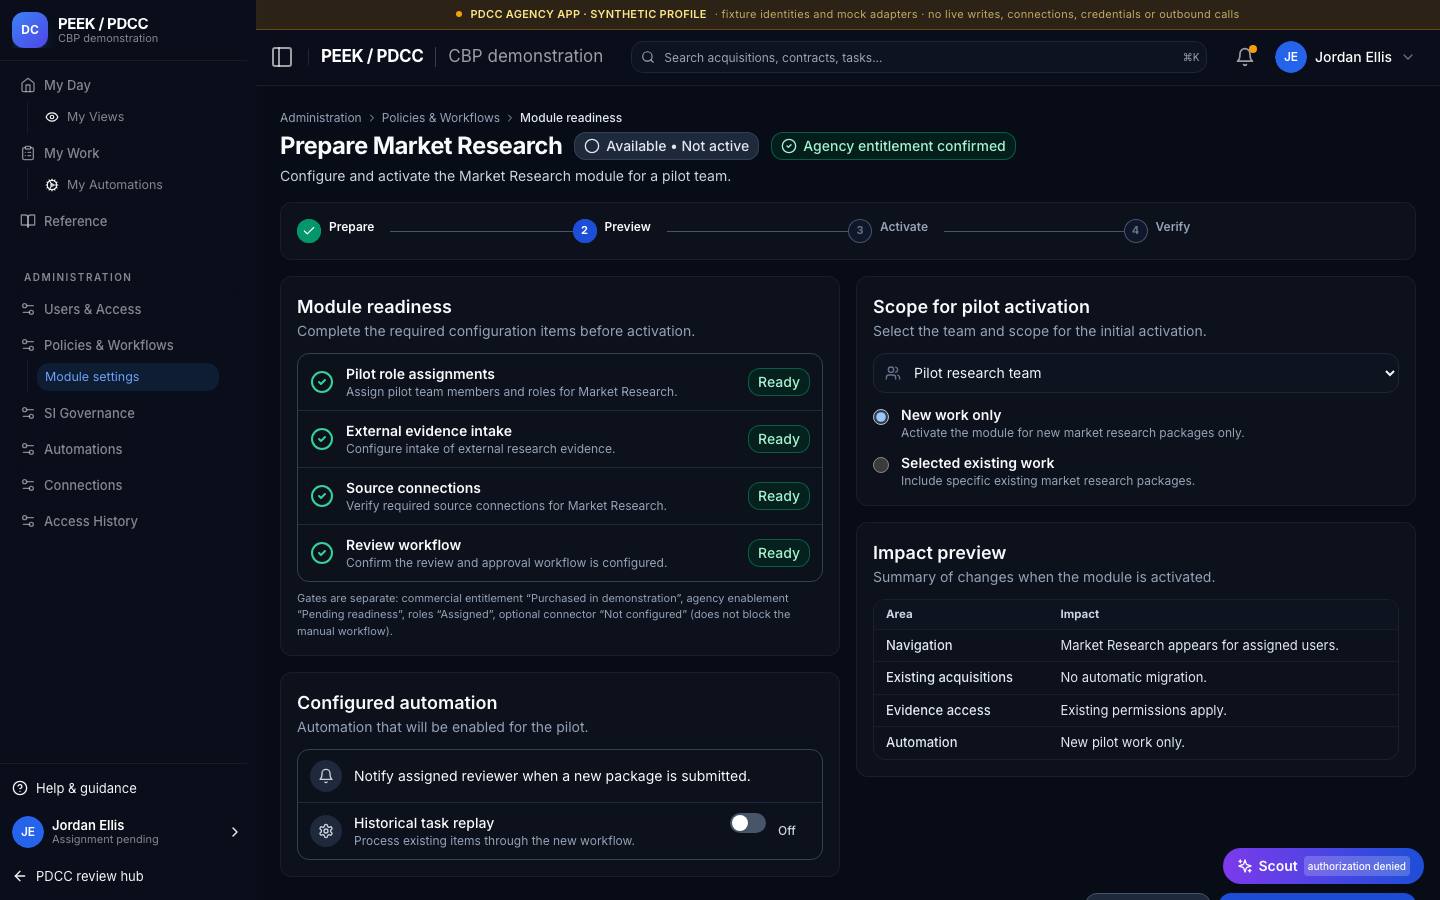This screenshot has width=1440, height=900.
Task: Open the notifications bell
Action: point(1245,57)
